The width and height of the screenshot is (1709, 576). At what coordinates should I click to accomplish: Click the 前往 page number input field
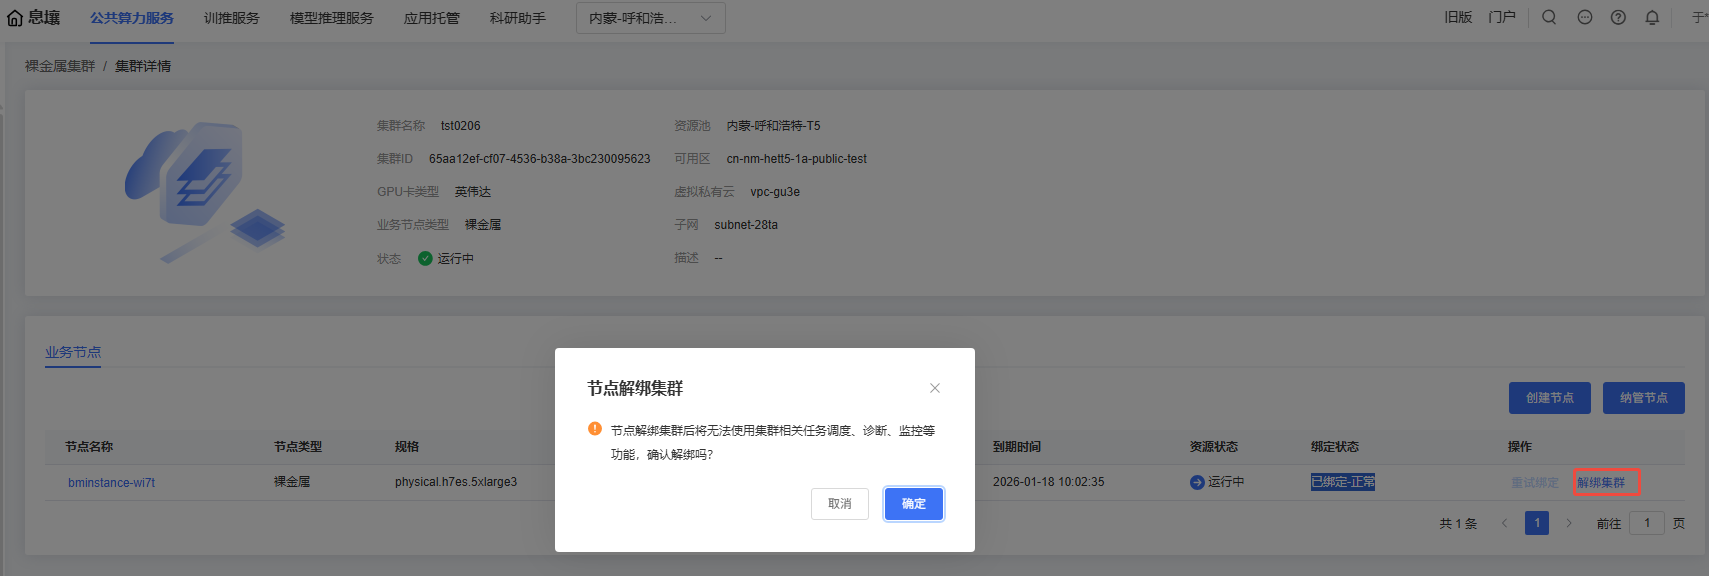1646,523
